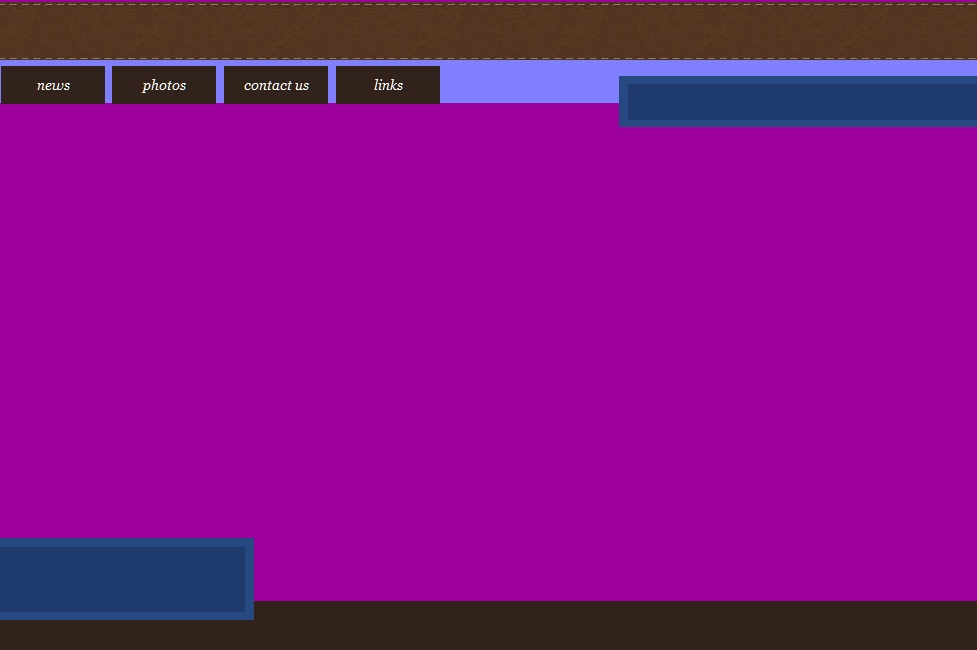Image resolution: width=977 pixels, height=650 pixels.
Task: Switch to the photos tab
Action: coord(164,85)
